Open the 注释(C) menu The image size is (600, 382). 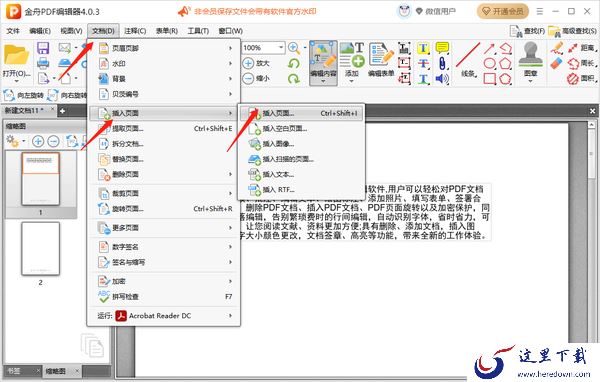(135, 31)
